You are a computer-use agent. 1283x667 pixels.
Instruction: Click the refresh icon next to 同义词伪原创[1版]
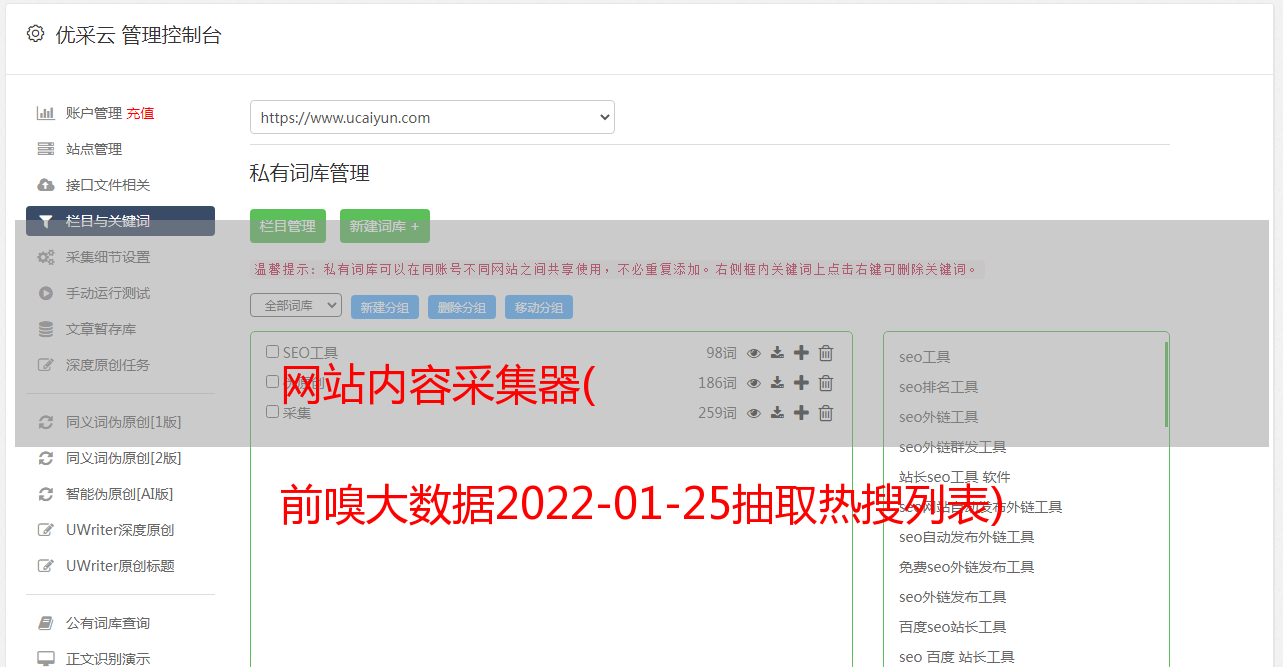45,422
